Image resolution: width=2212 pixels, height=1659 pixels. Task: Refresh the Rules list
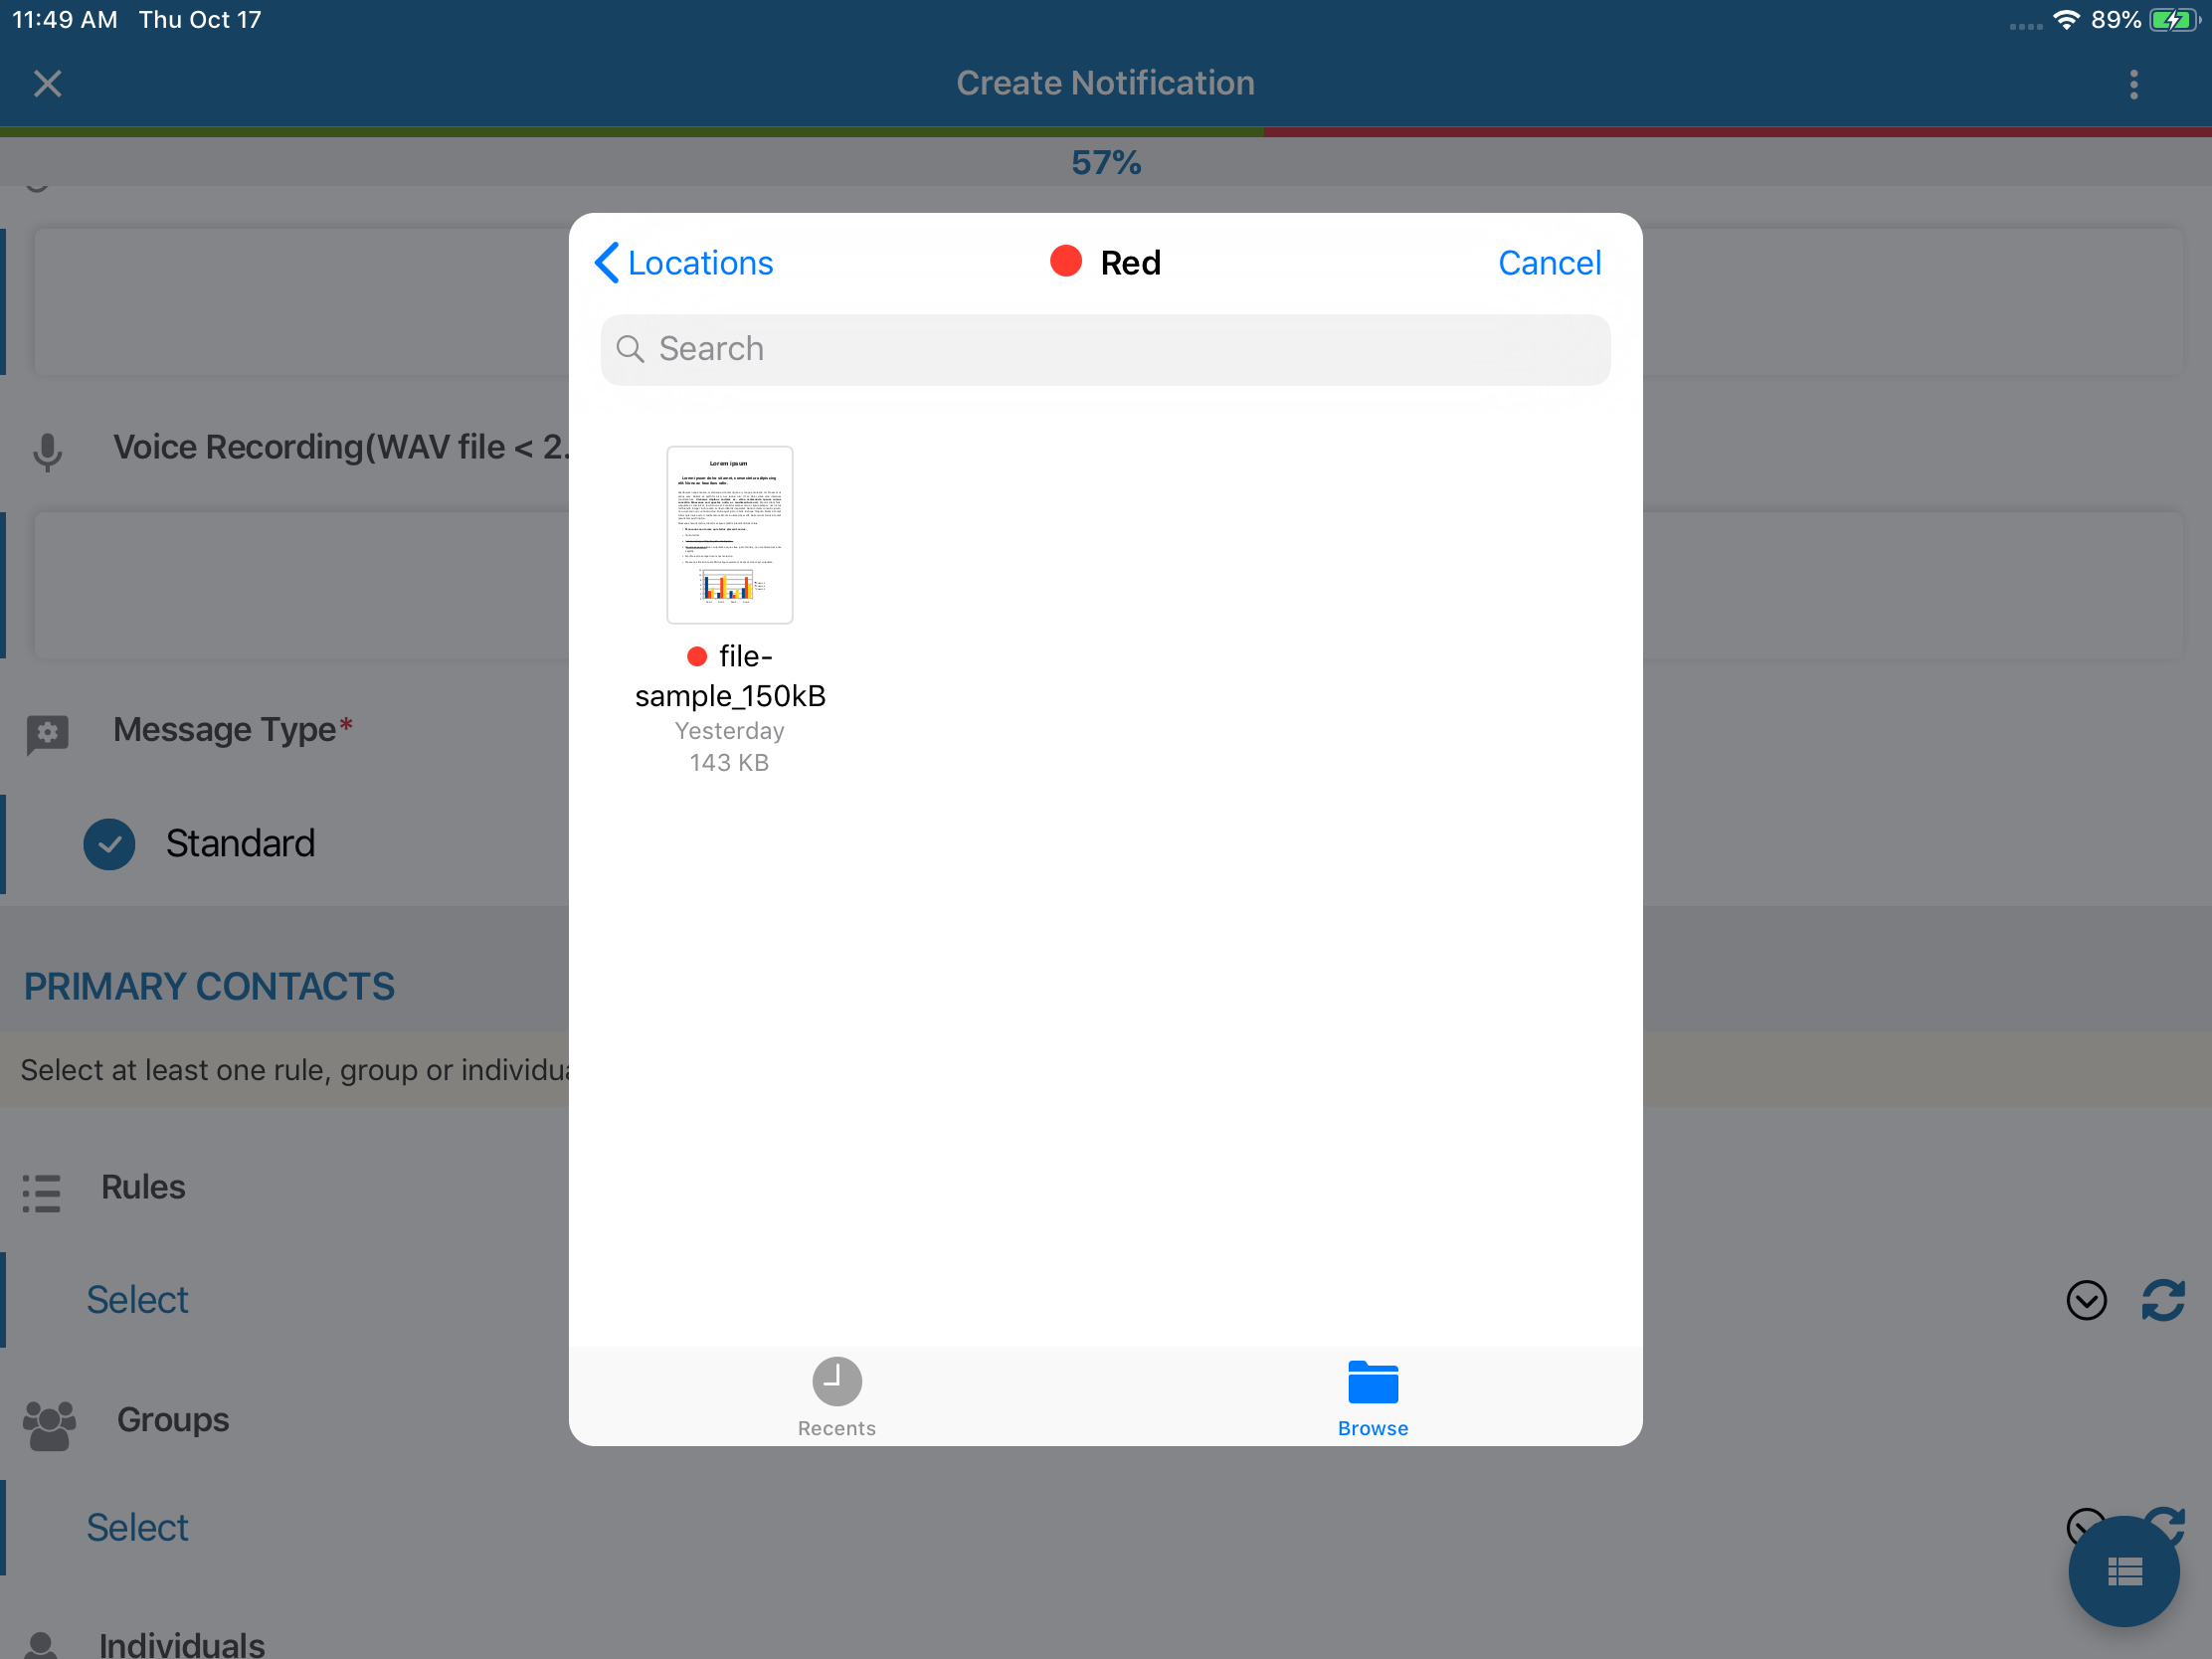(2162, 1300)
